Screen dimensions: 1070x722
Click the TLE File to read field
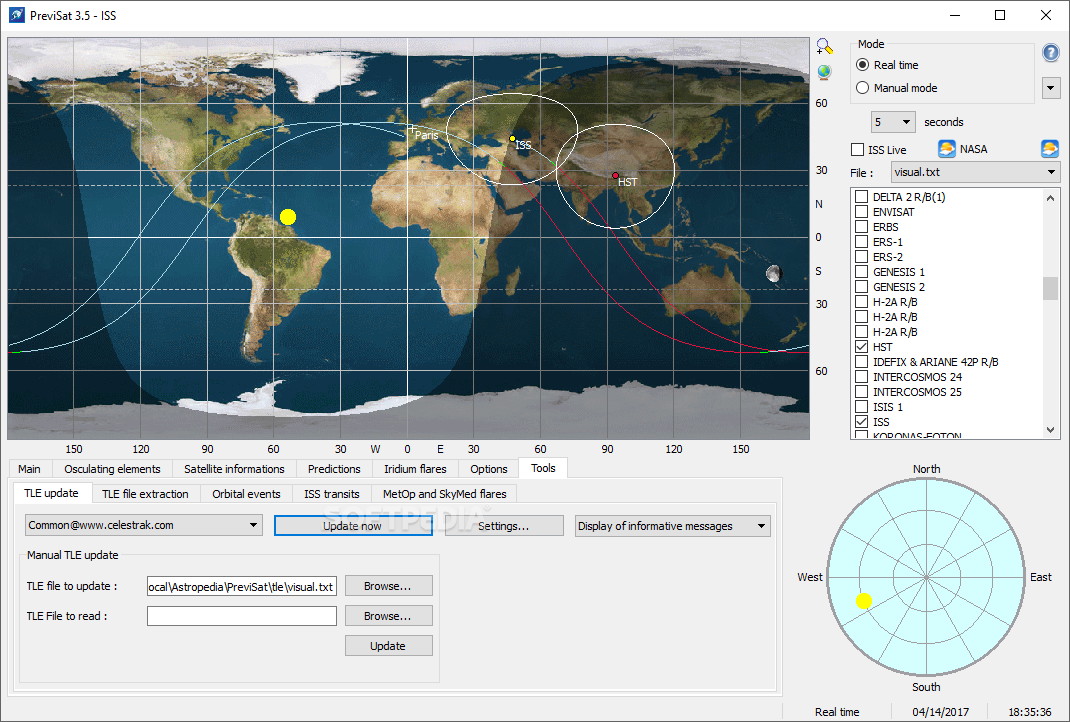pos(242,616)
